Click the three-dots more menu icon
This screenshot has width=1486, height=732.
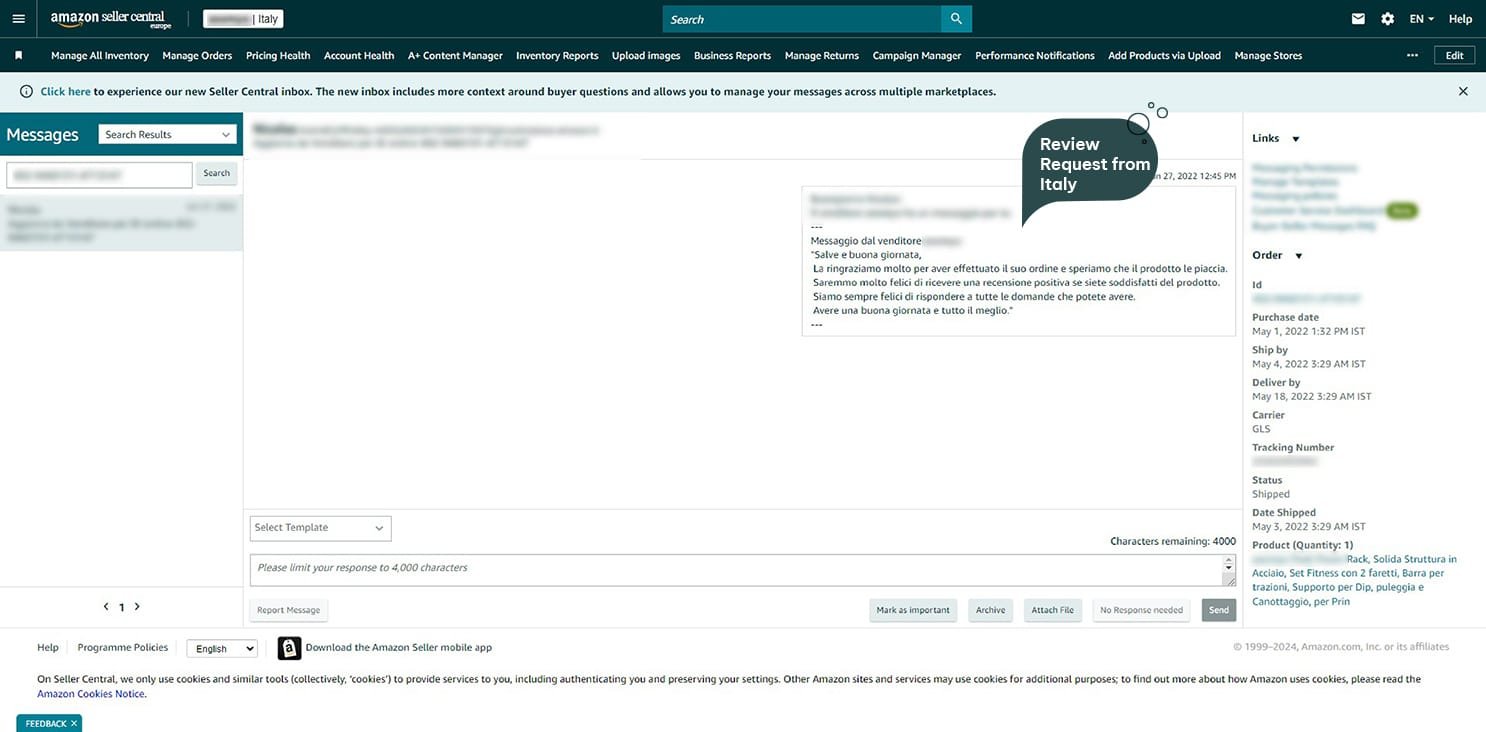[x=1412, y=56]
